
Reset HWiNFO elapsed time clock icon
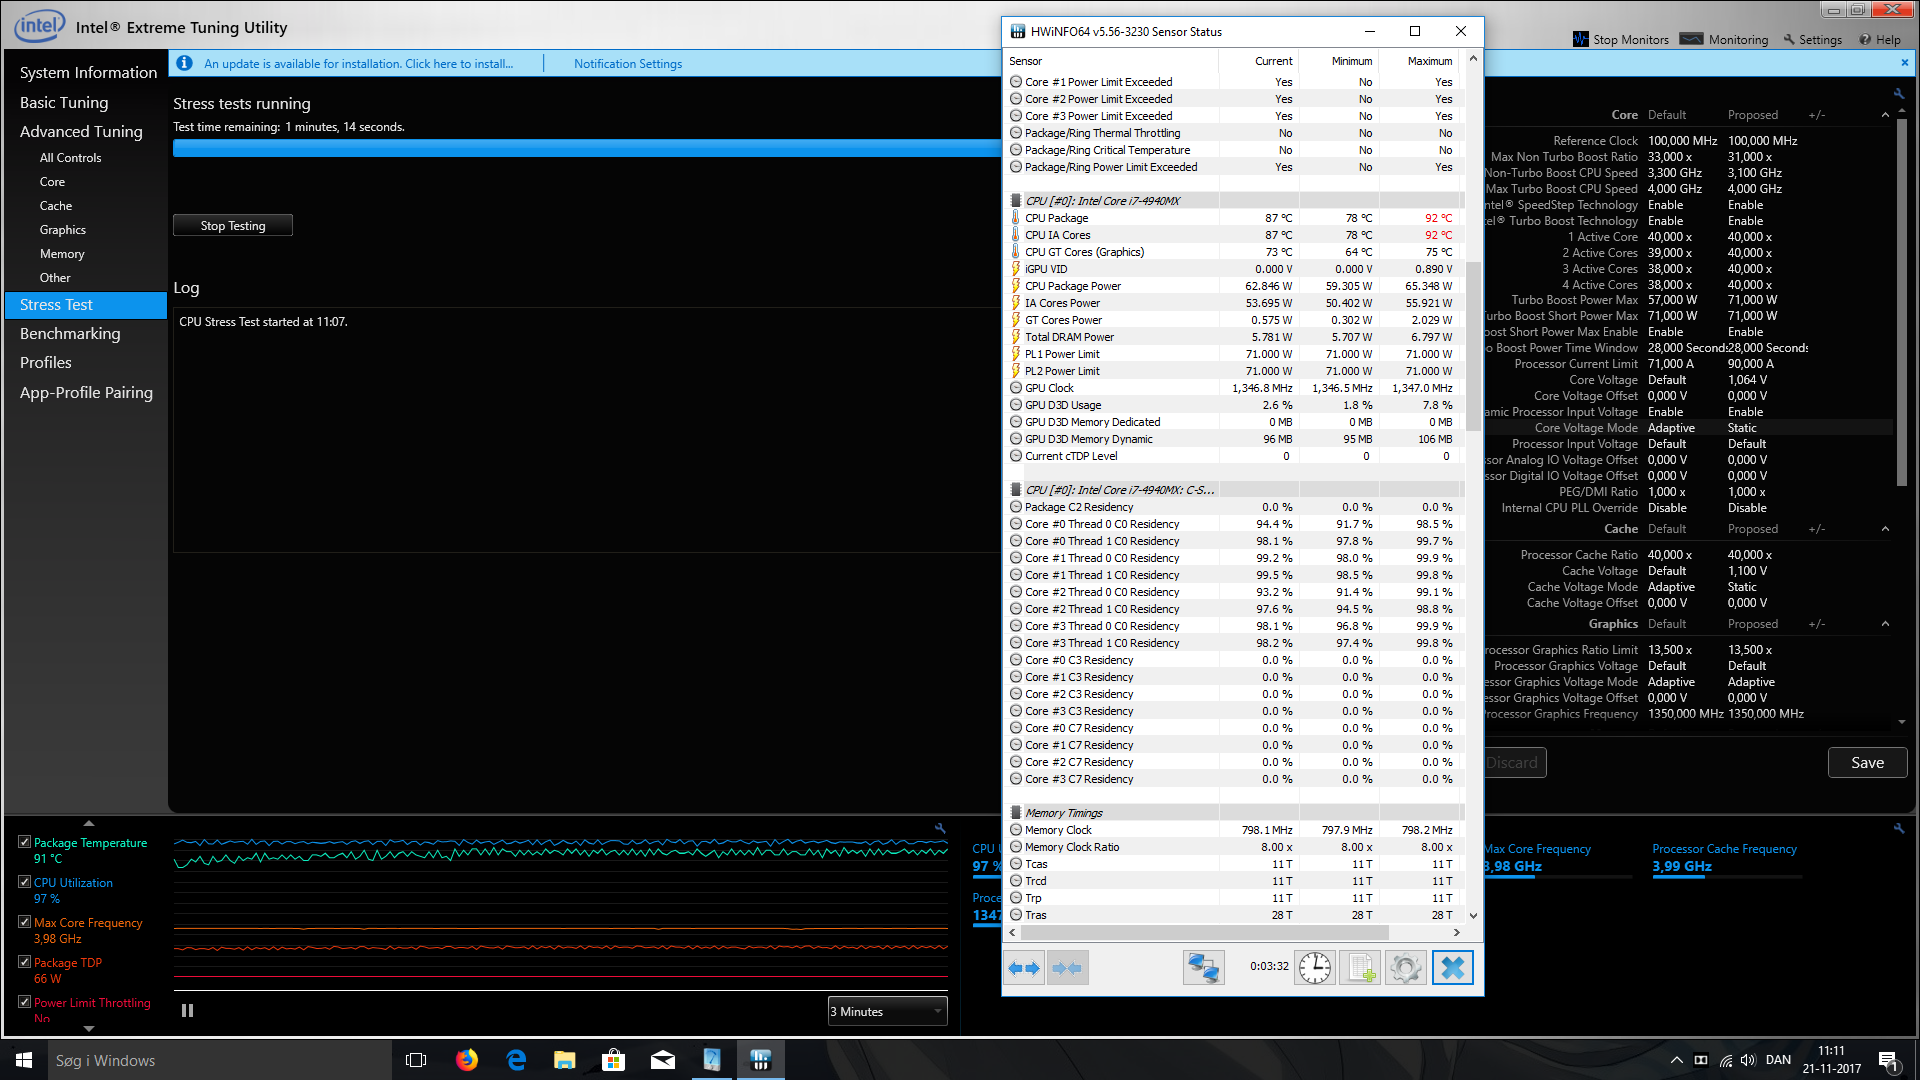click(1315, 968)
